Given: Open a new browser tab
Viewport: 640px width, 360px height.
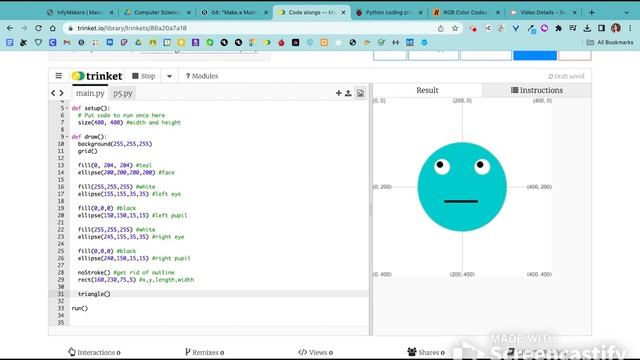Looking at the screenshot, I should (591, 13).
